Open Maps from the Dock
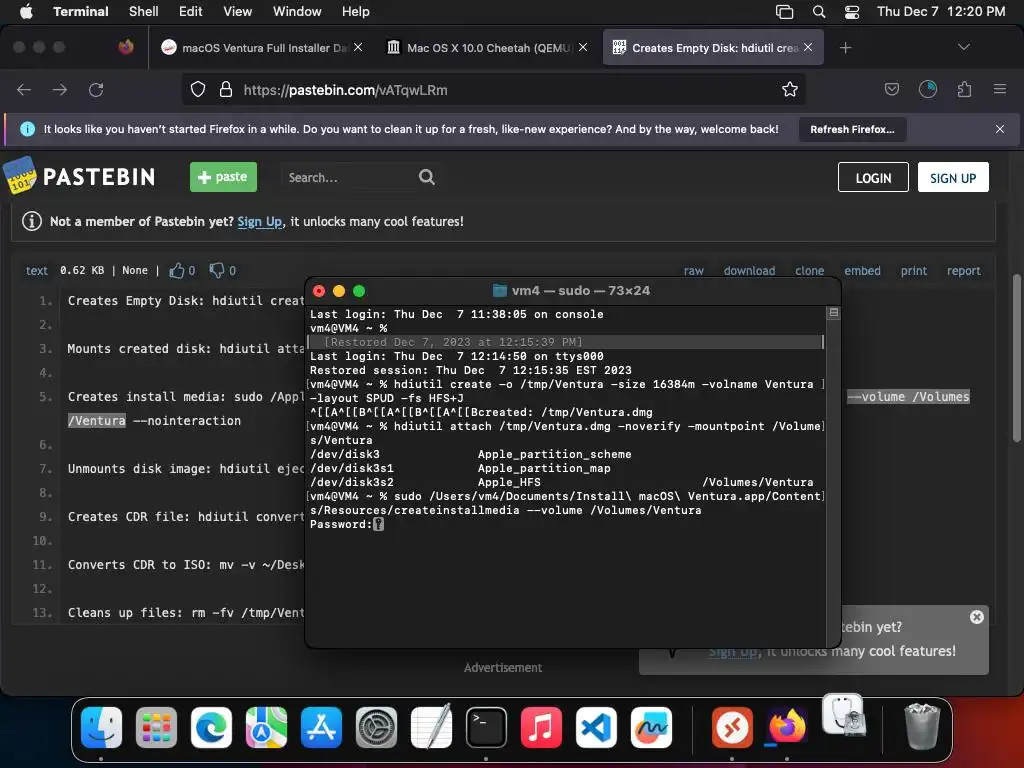 coord(266,728)
